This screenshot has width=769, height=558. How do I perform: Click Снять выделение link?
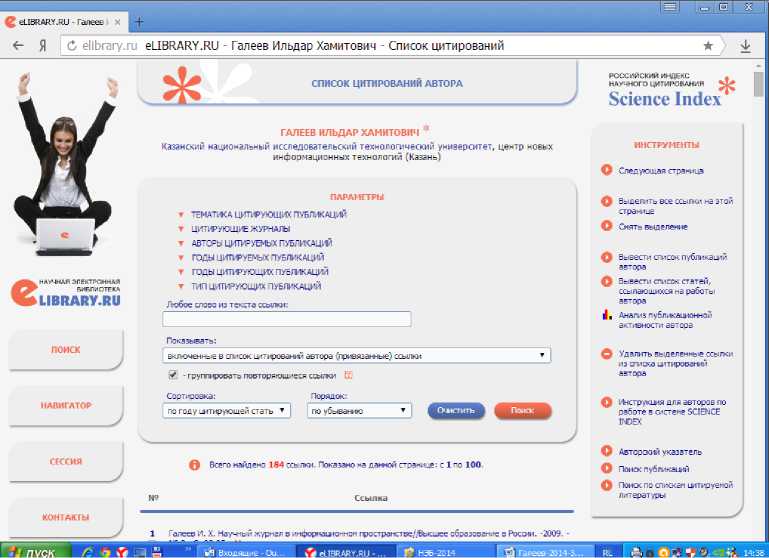pos(653,227)
